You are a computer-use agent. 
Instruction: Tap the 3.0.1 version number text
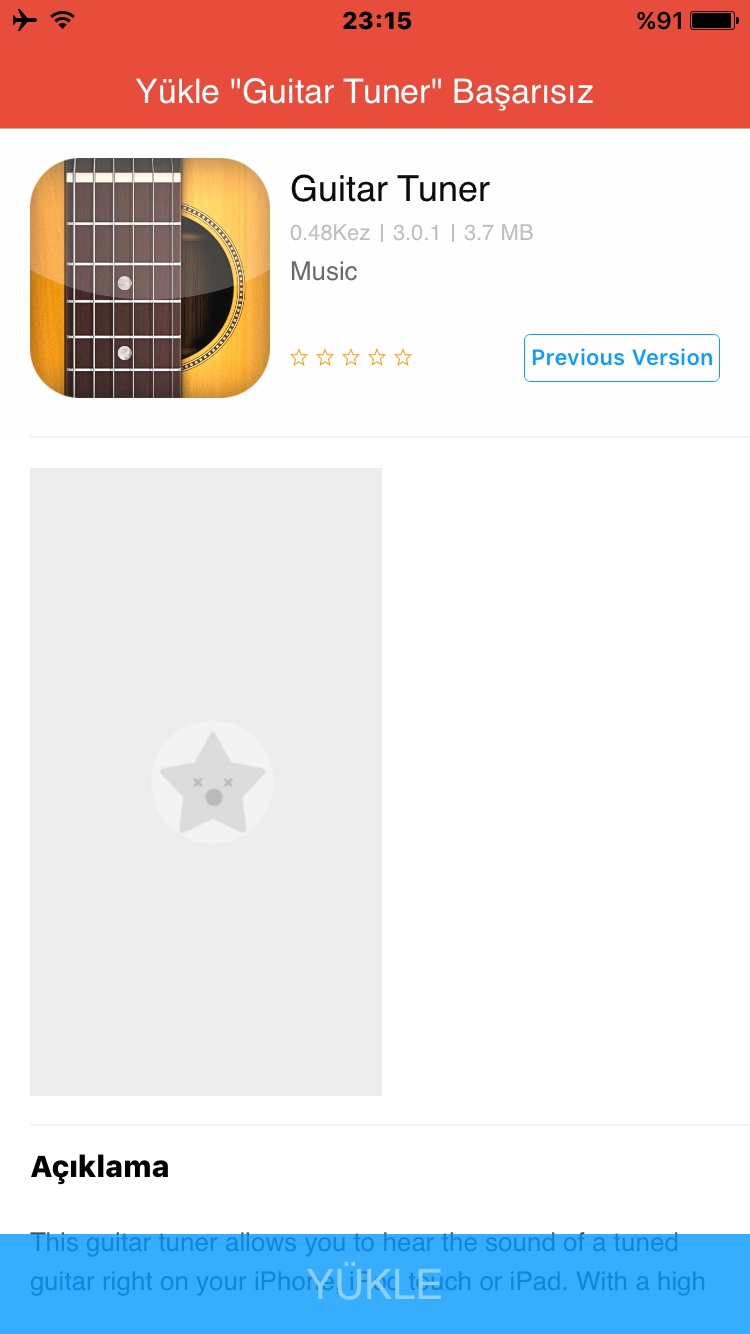417,233
